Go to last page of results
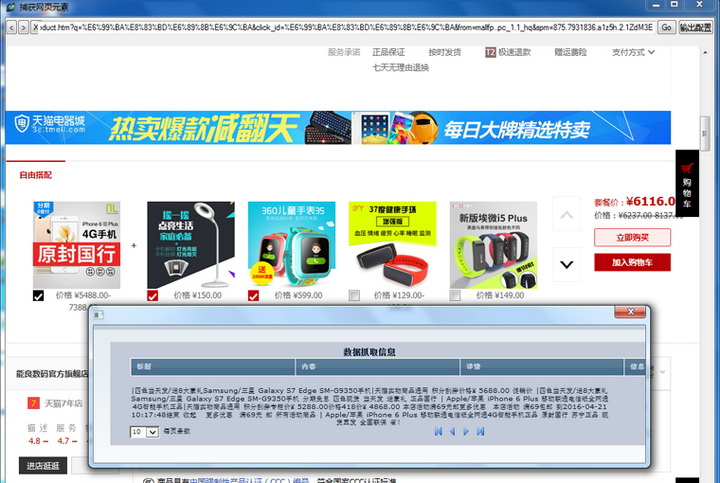Screen dimensions: 720x483 click(x=480, y=432)
